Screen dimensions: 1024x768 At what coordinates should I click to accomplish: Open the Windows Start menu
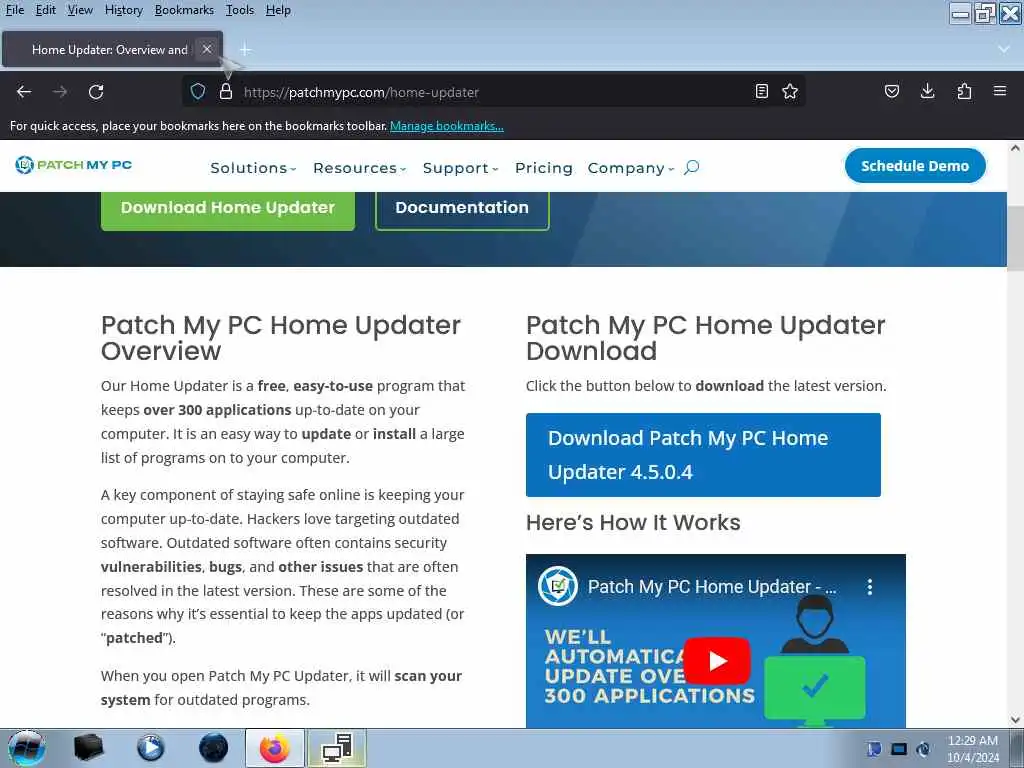click(x=27, y=748)
